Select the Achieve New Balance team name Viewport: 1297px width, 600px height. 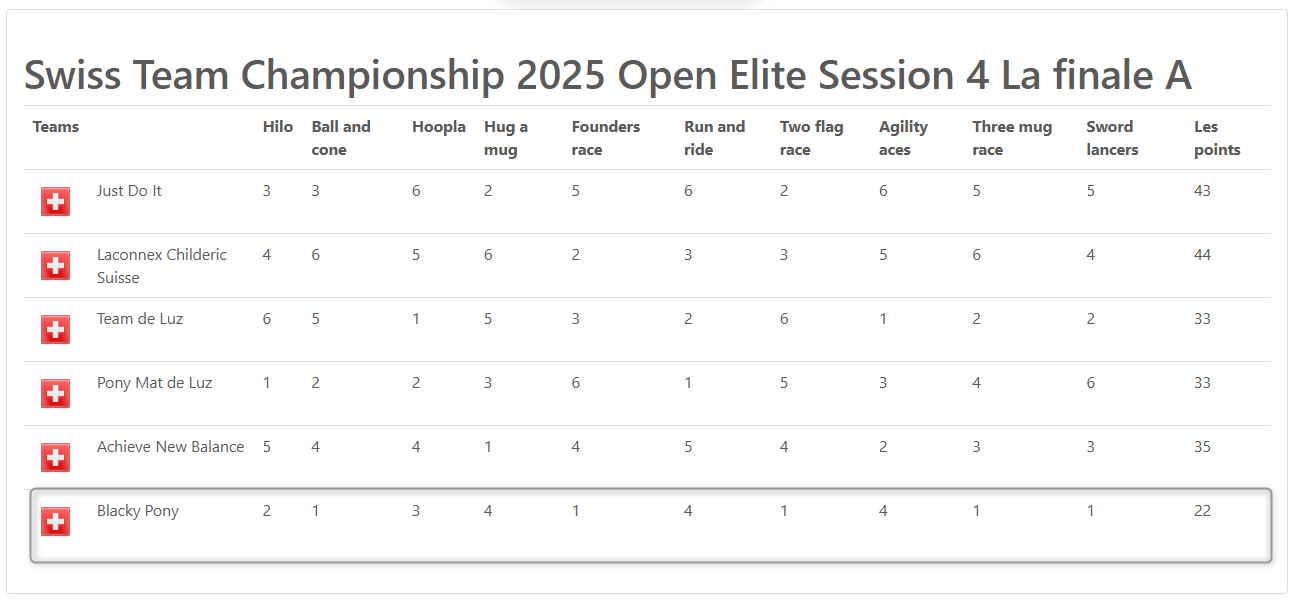coord(170,447)
